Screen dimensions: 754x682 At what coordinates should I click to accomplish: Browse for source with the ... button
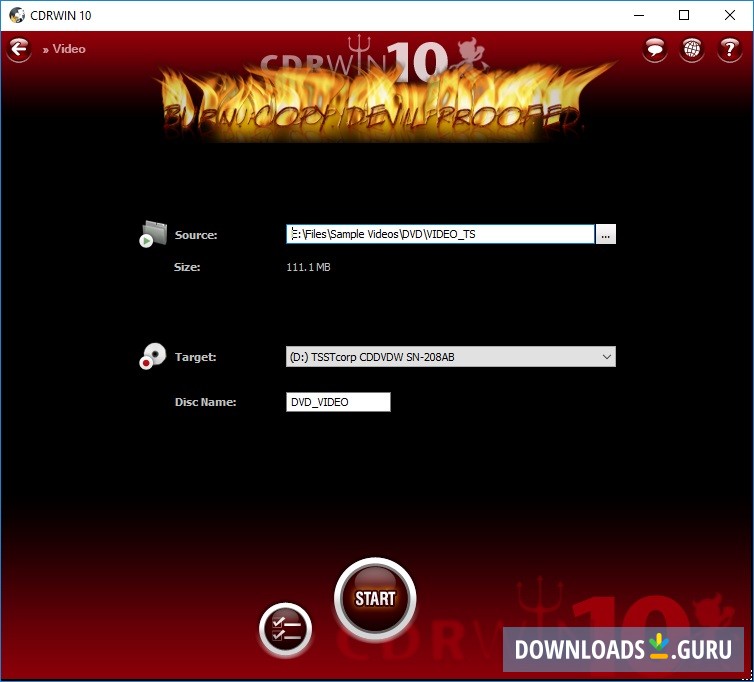pyautogui.click(x=605, y=234)
